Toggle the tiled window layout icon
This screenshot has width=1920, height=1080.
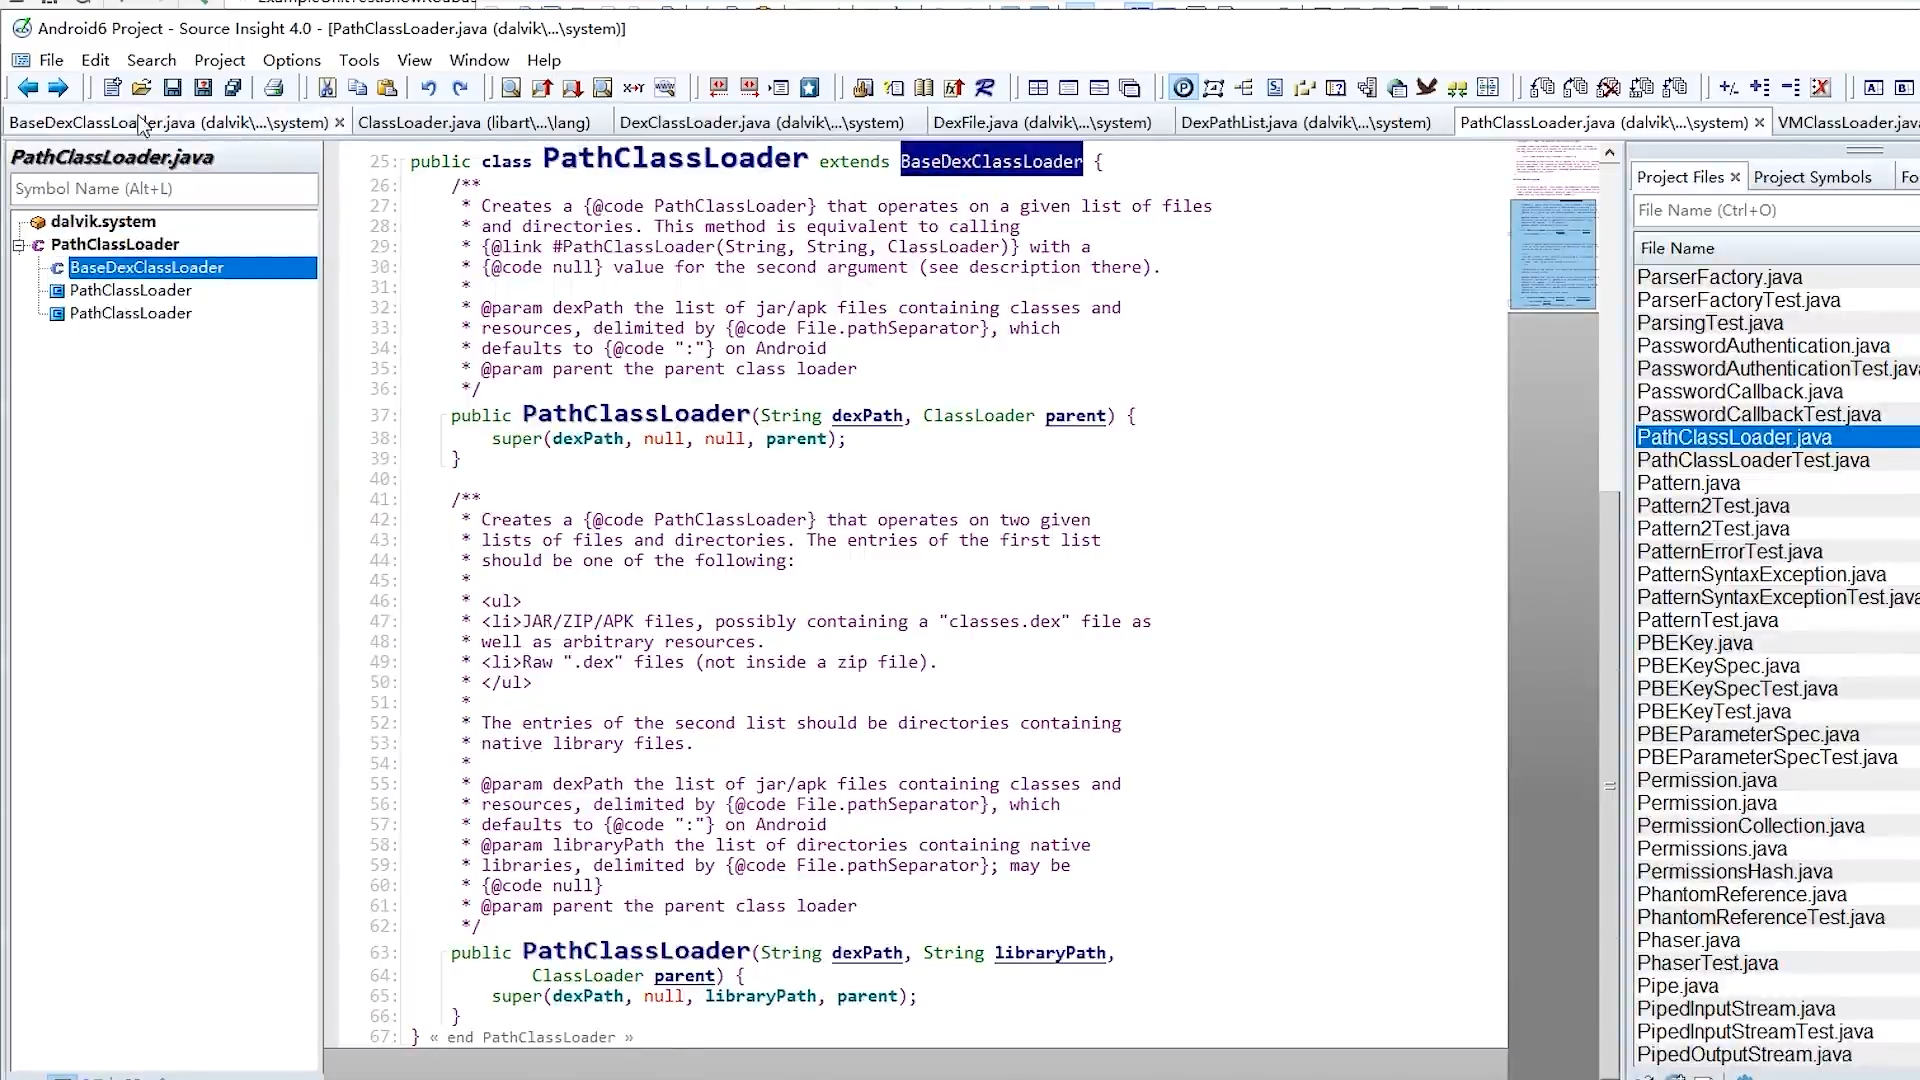(1038, 88)
